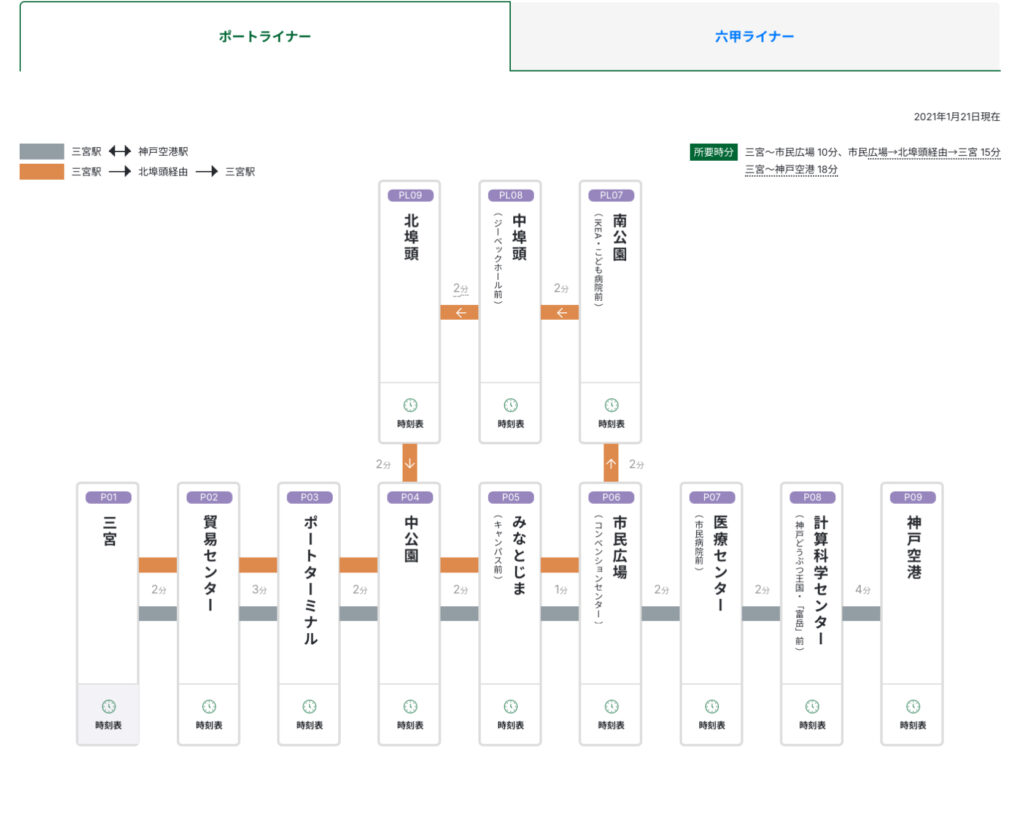Viewport: 1024px width, 816px height.
Task: Select the ポートライナー tab
Action: pos(265,37)
